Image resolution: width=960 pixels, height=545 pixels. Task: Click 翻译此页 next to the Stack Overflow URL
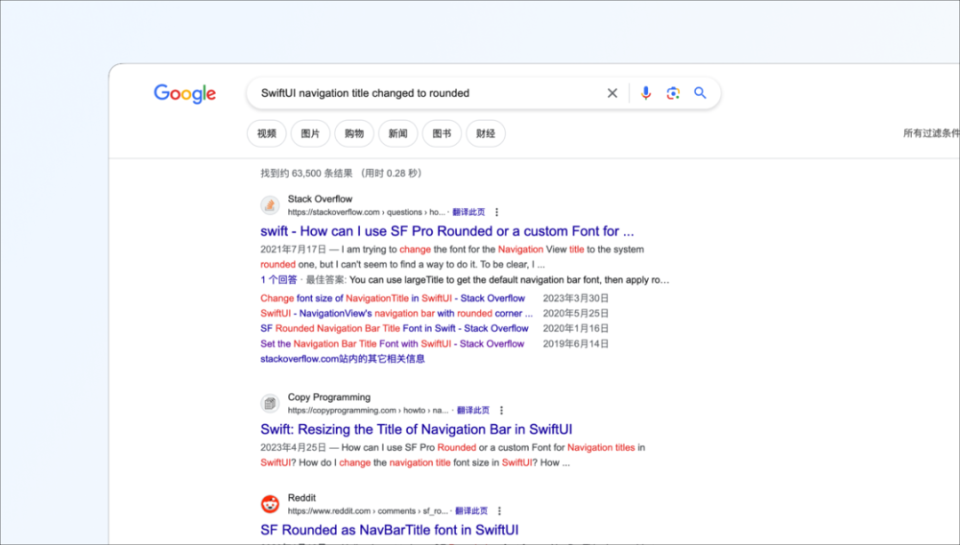point(468,212)
